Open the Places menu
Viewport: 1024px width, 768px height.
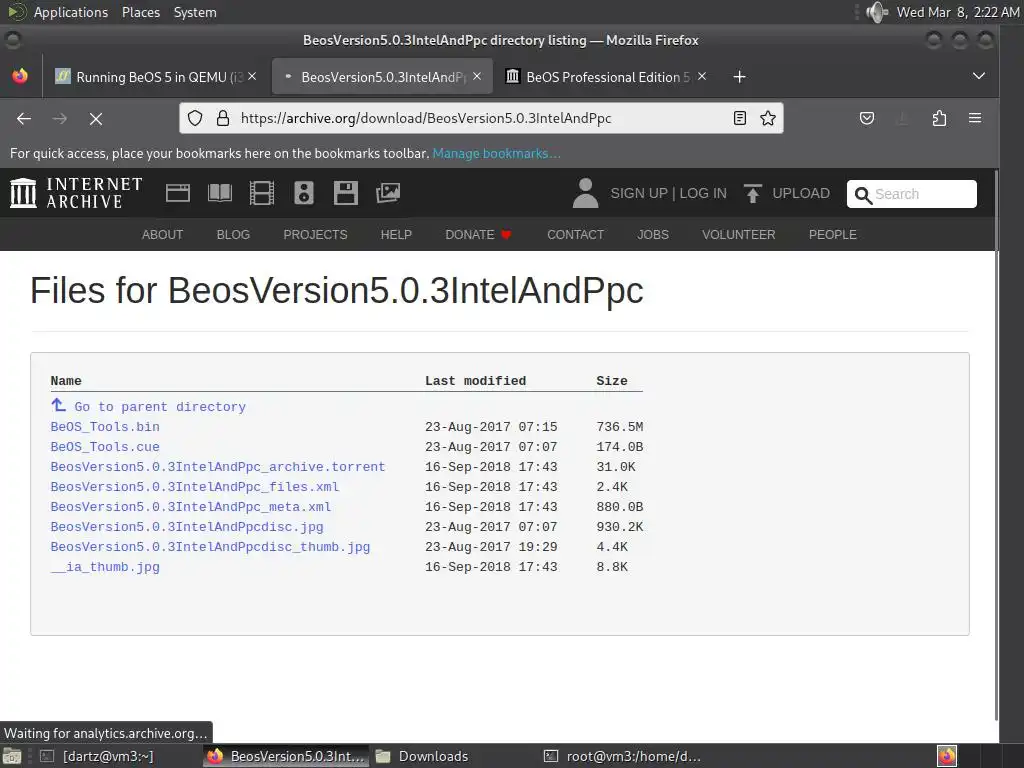tap(140, 12)
